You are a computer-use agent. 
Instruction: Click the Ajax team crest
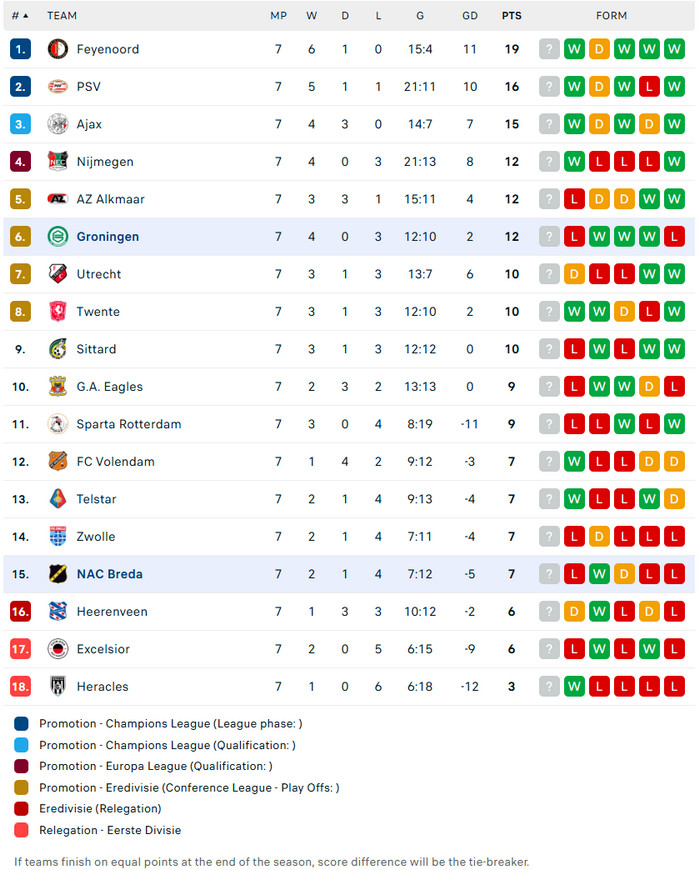pyautogui.click(x=58, y=124)
